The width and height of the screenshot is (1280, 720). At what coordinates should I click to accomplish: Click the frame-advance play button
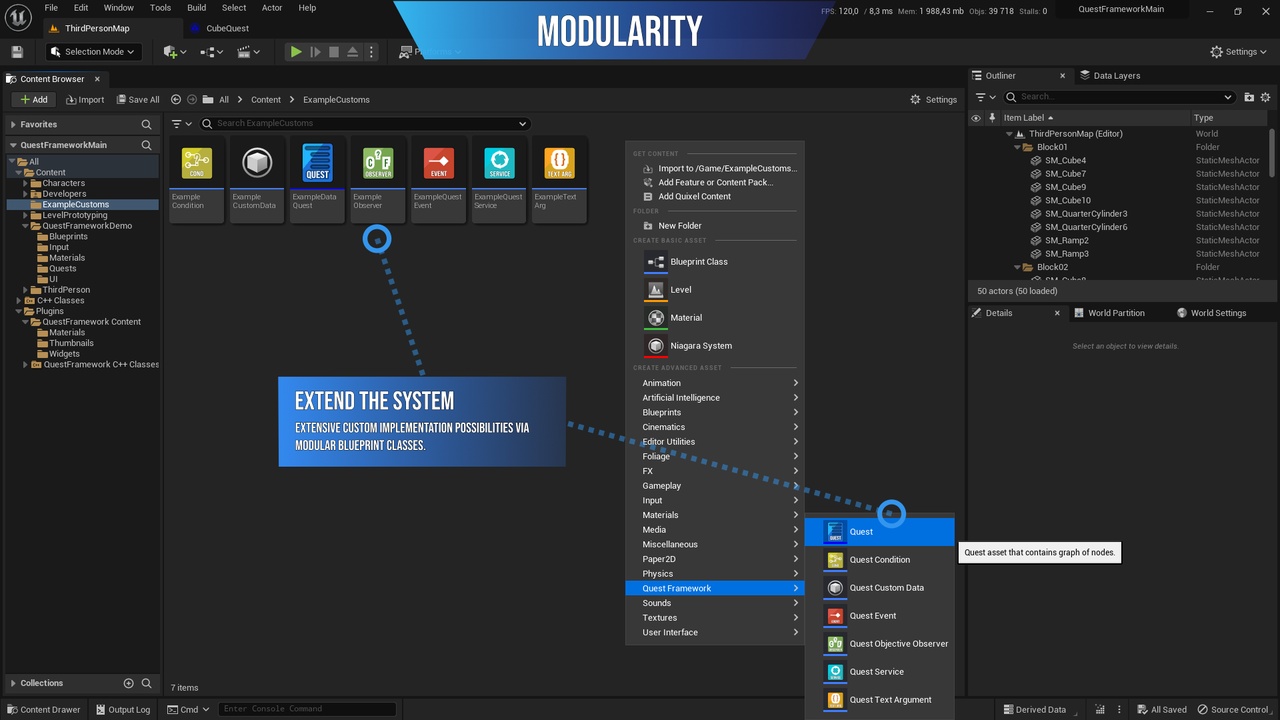[x=315, y=52]
